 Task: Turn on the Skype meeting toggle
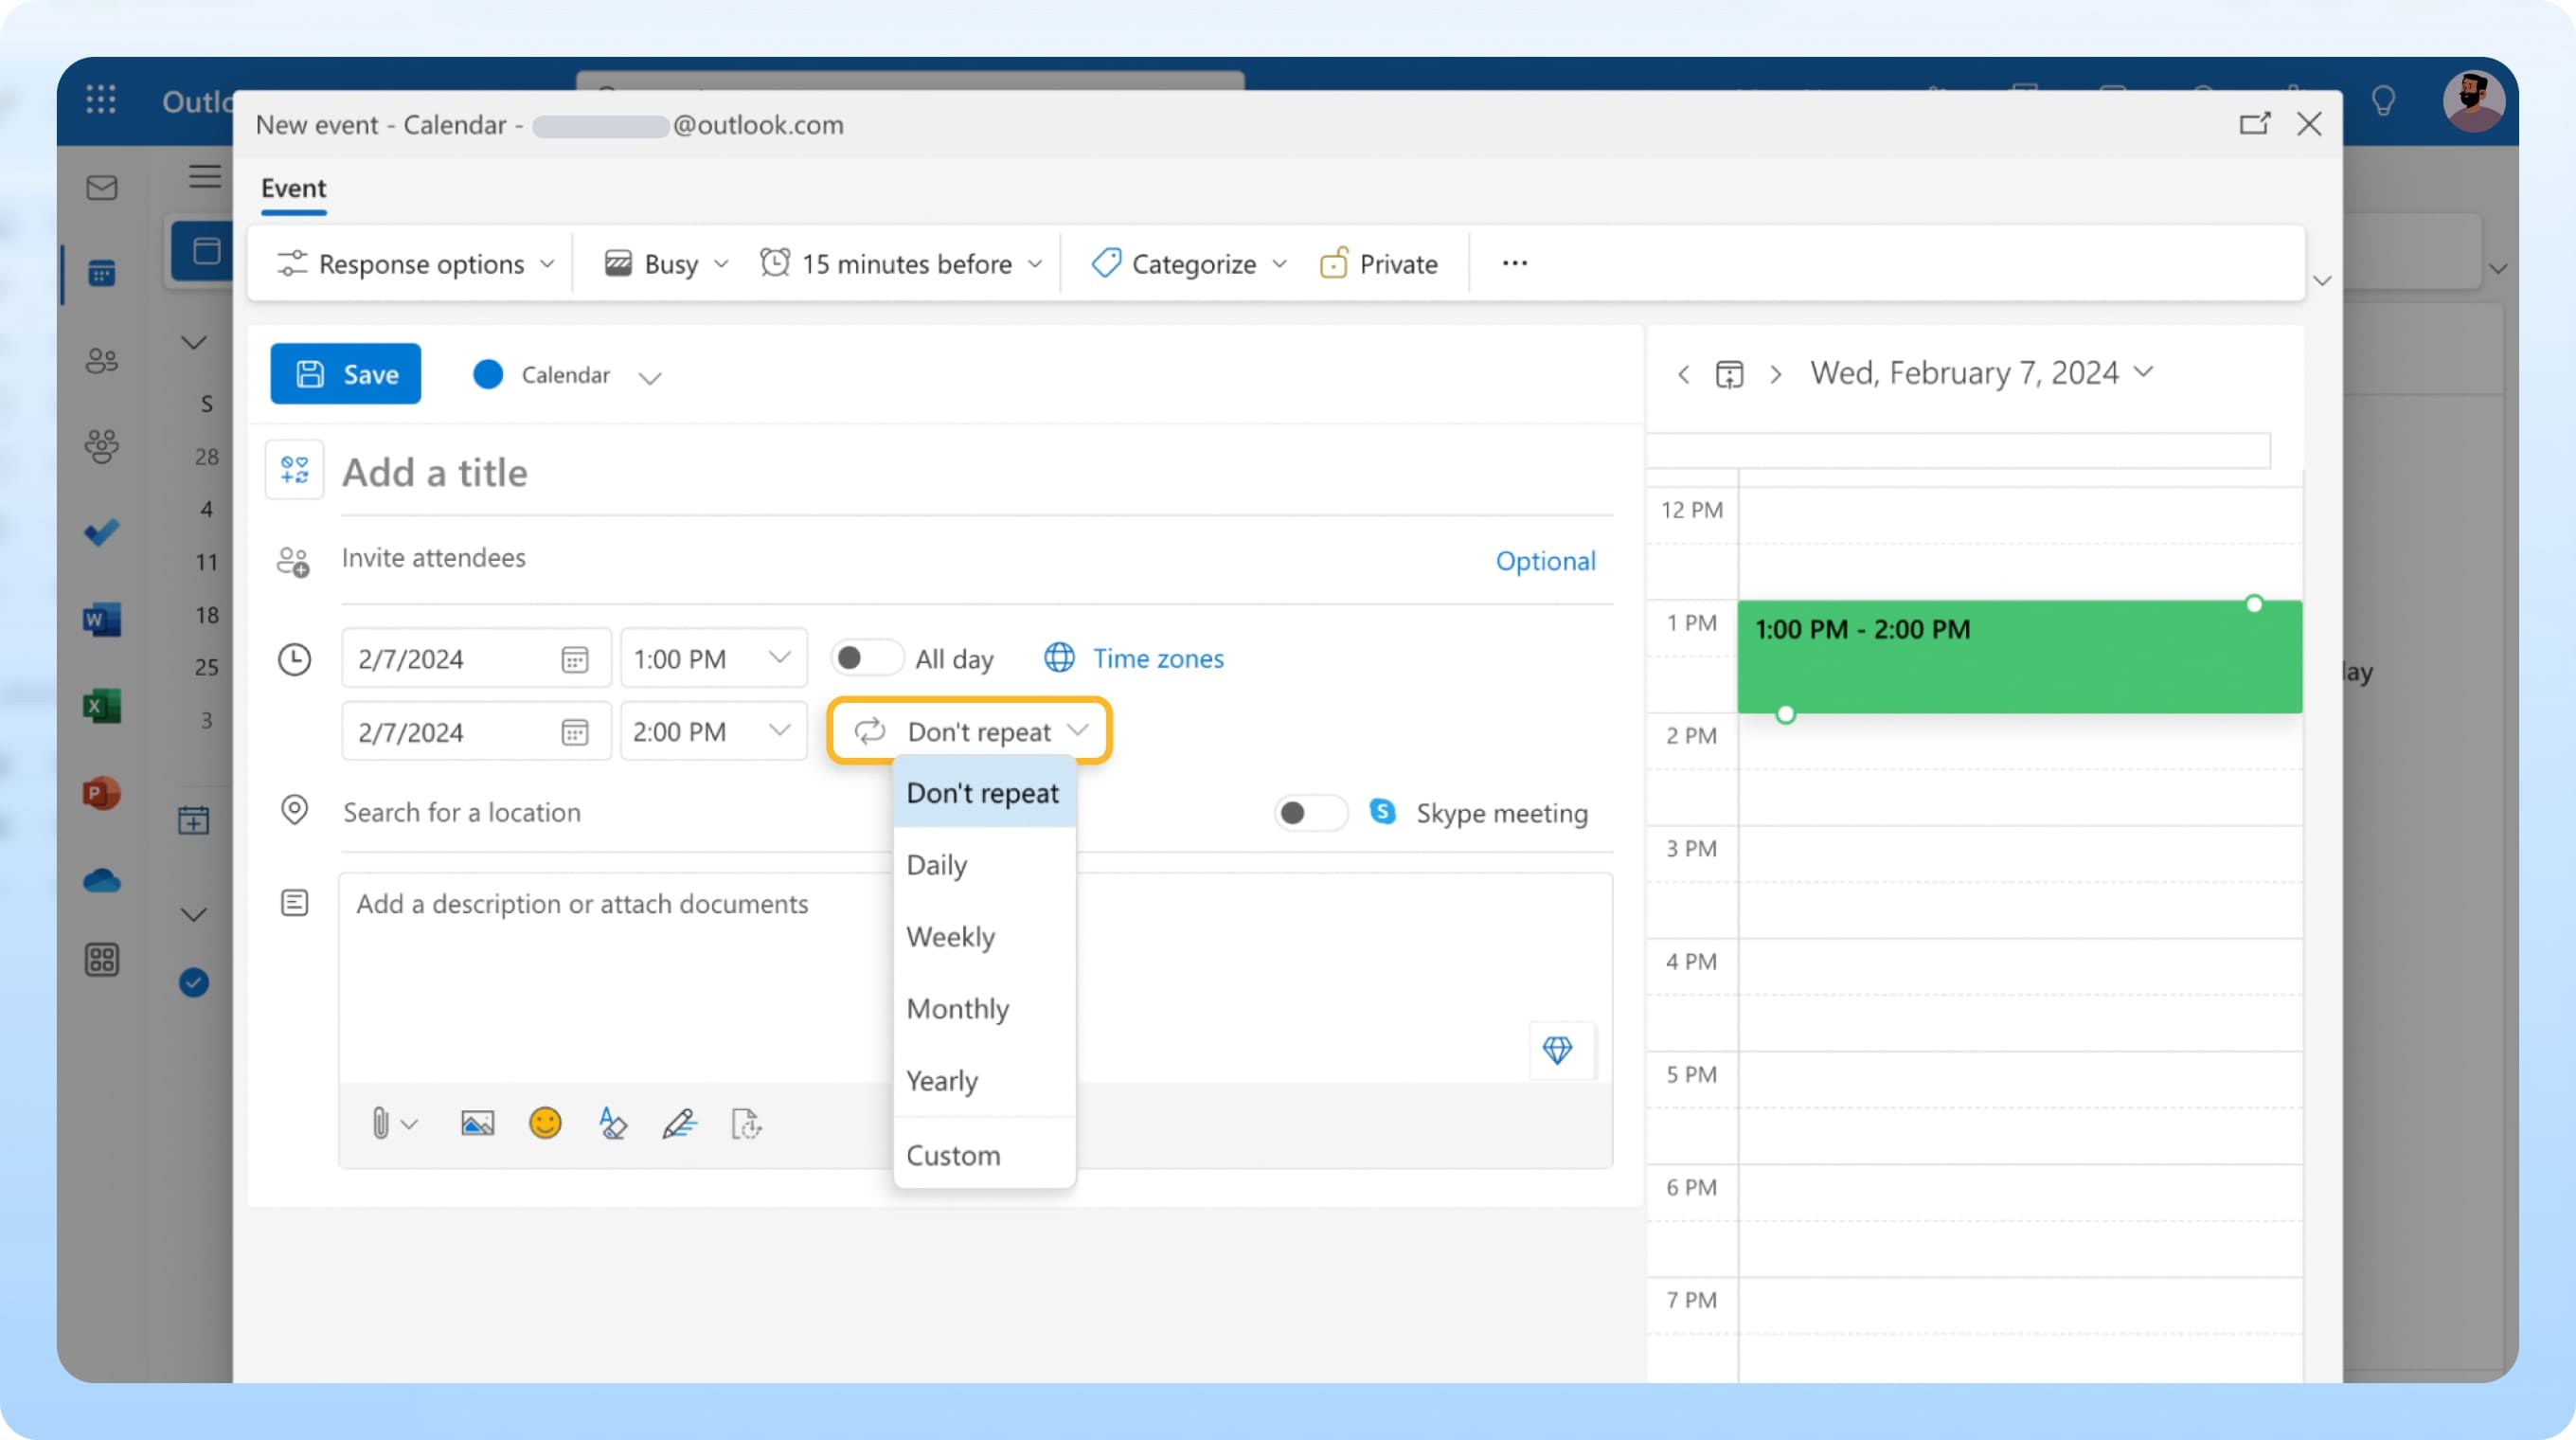click(1310, 813)
